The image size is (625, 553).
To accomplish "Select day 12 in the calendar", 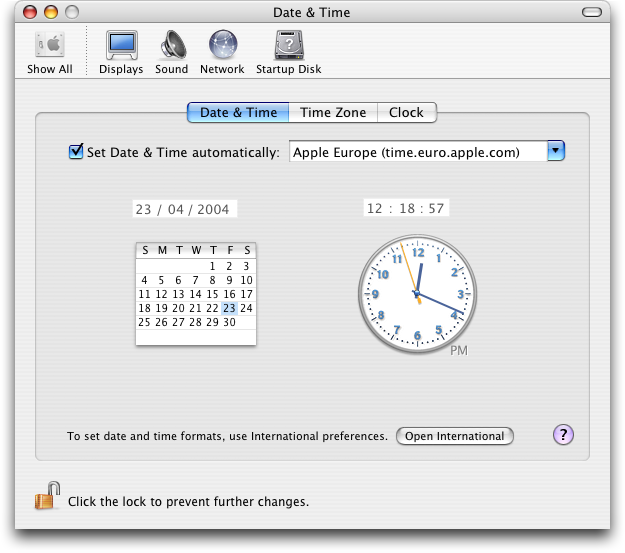I will click(161, 294).
